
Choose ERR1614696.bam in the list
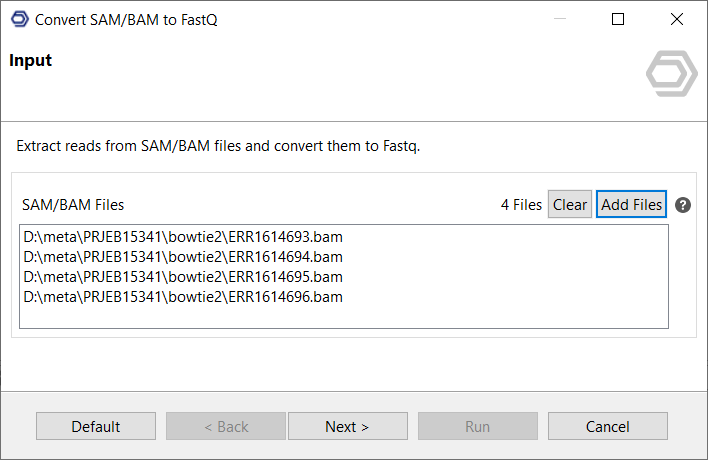[x=183, y=297]
